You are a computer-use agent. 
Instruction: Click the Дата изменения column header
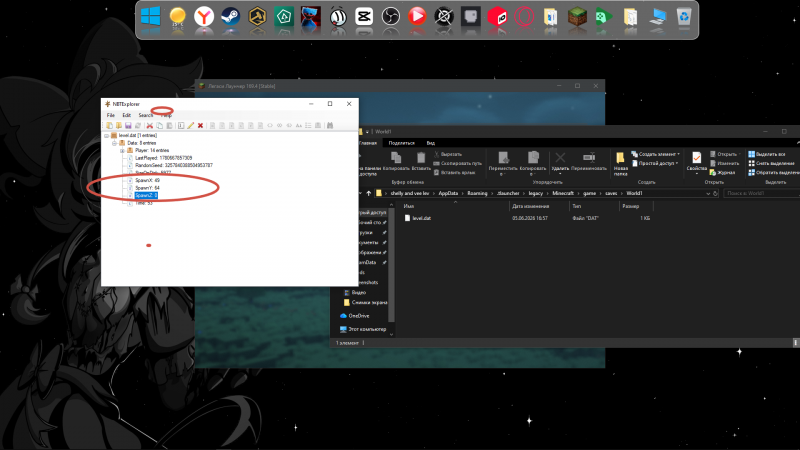click(531, 206)
